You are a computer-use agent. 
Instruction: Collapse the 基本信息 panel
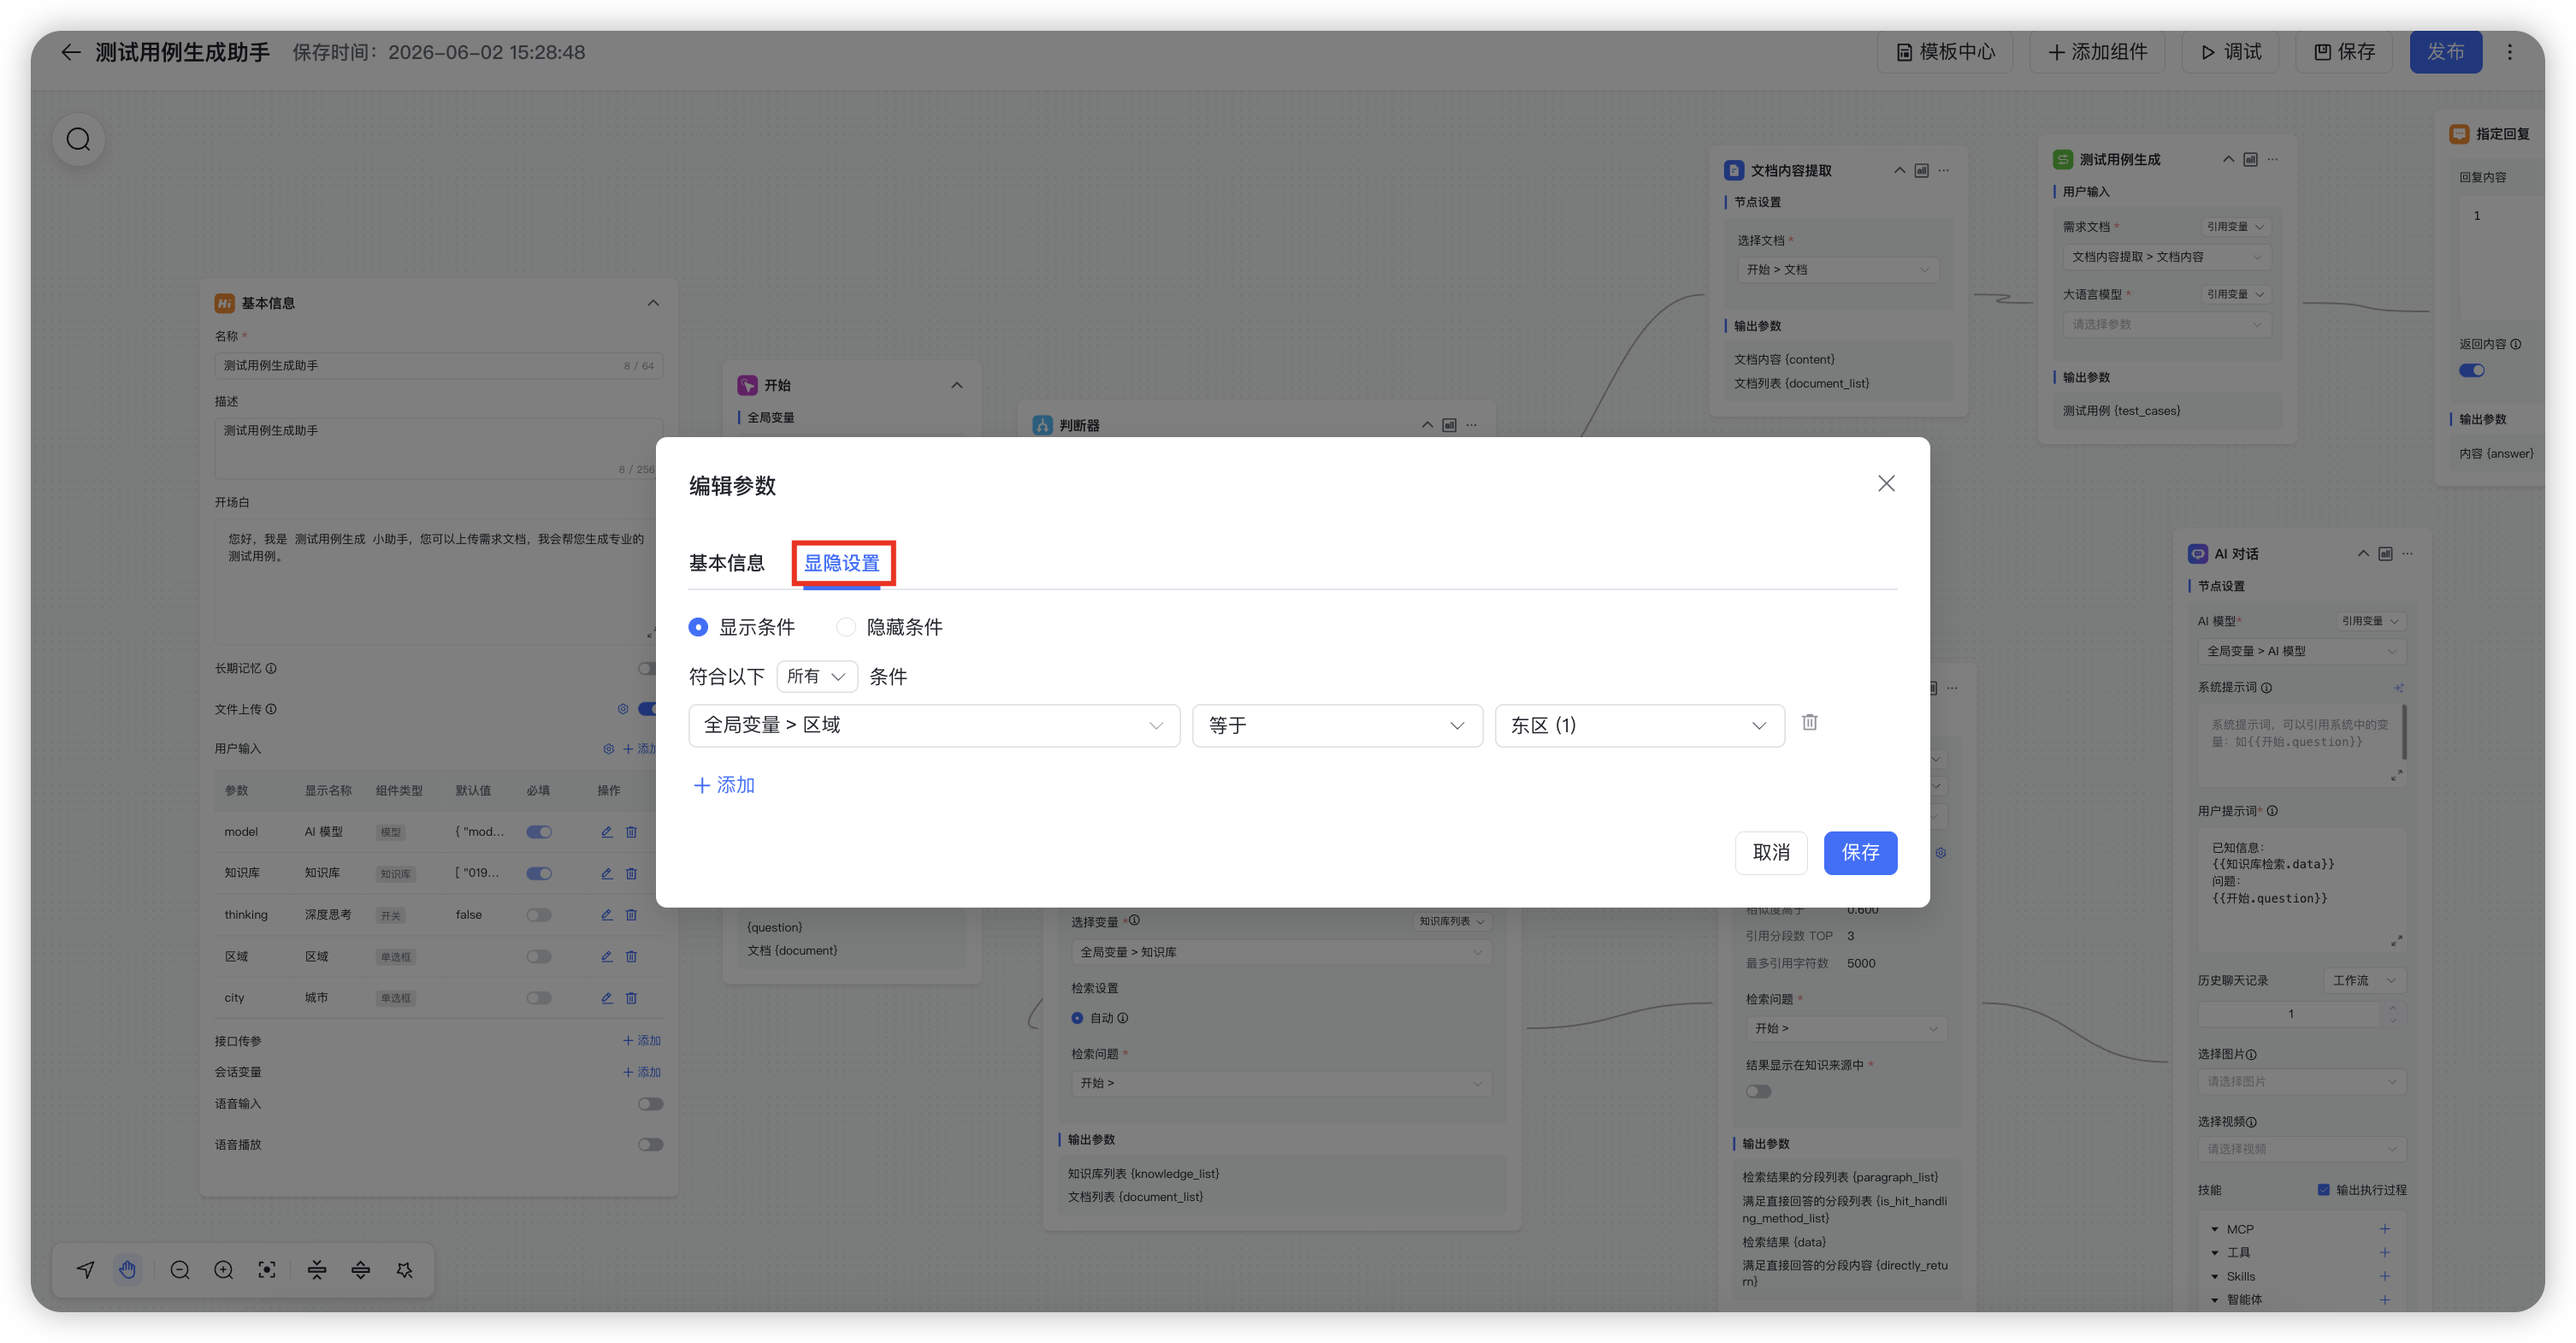pyautogui.click(x=653, y=303)
